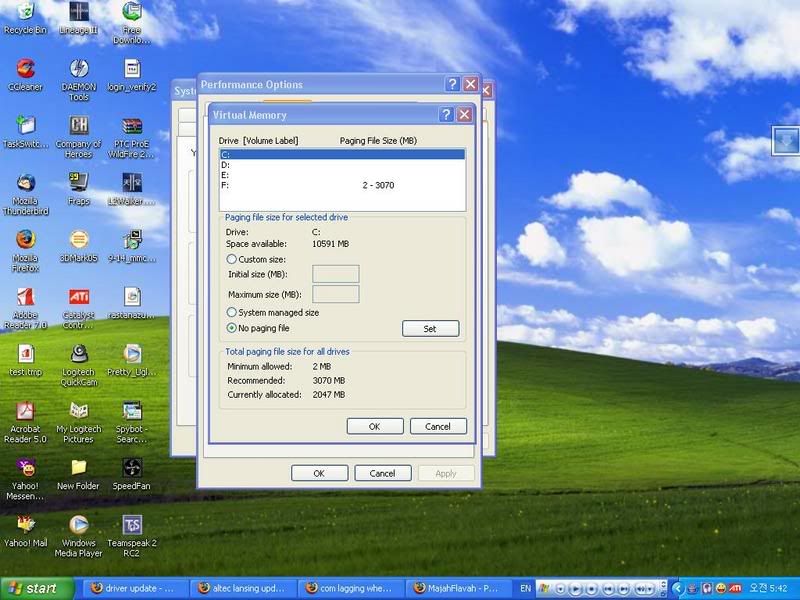
Task: Click the Initial size input field
Action: 335,274
